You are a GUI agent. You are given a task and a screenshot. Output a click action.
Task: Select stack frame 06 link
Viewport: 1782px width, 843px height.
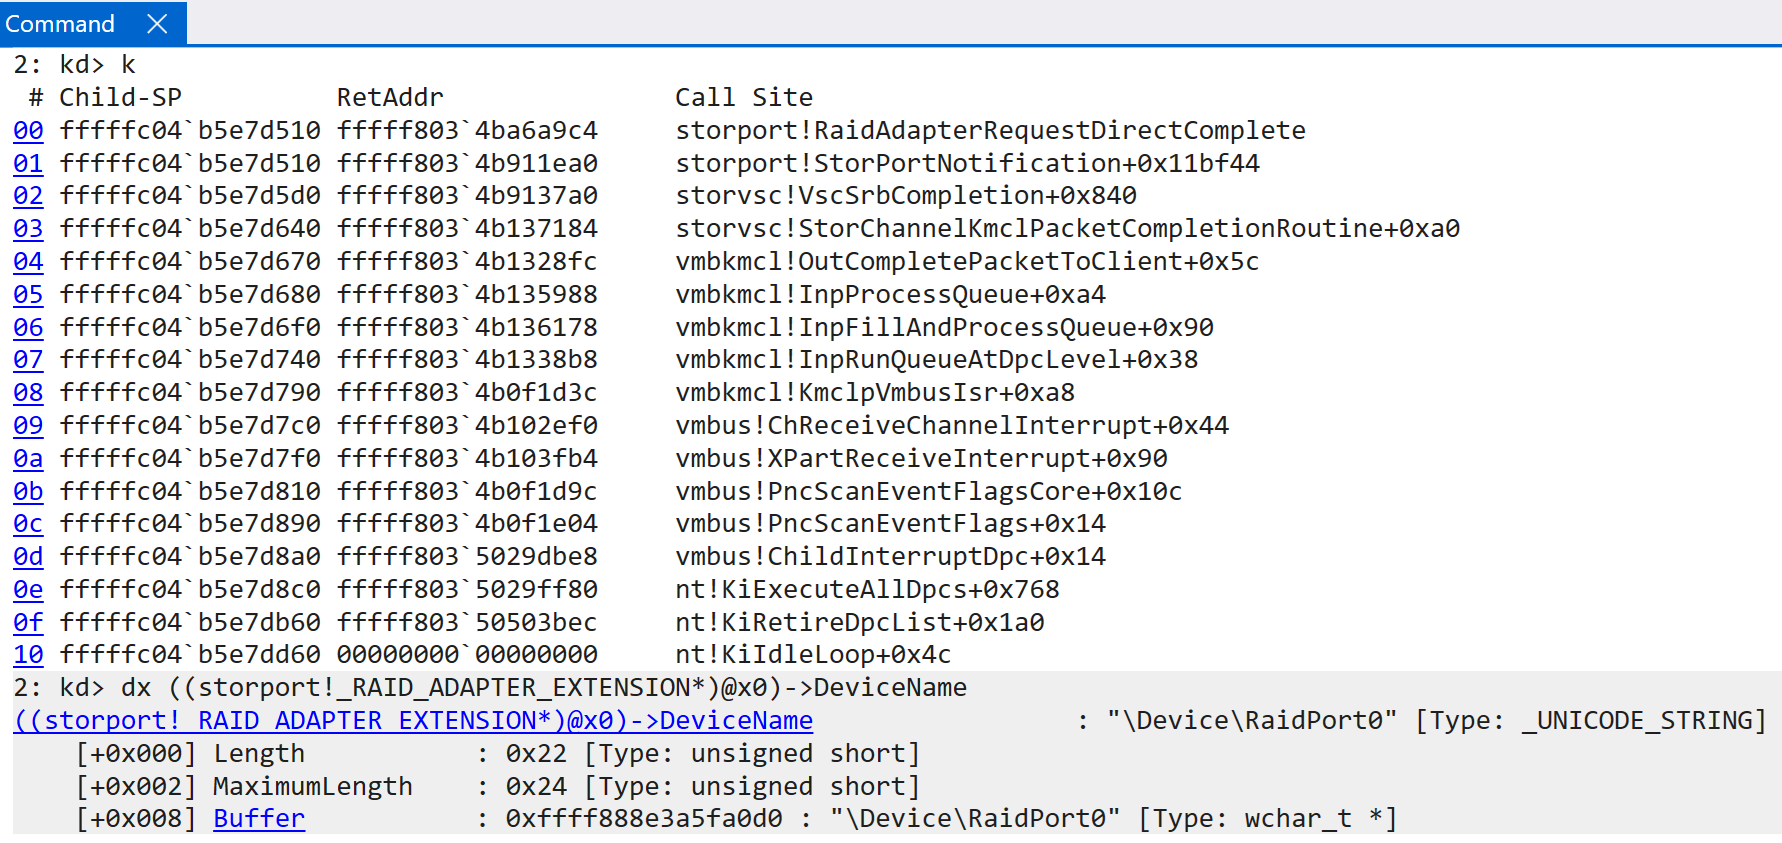(28, 328)
